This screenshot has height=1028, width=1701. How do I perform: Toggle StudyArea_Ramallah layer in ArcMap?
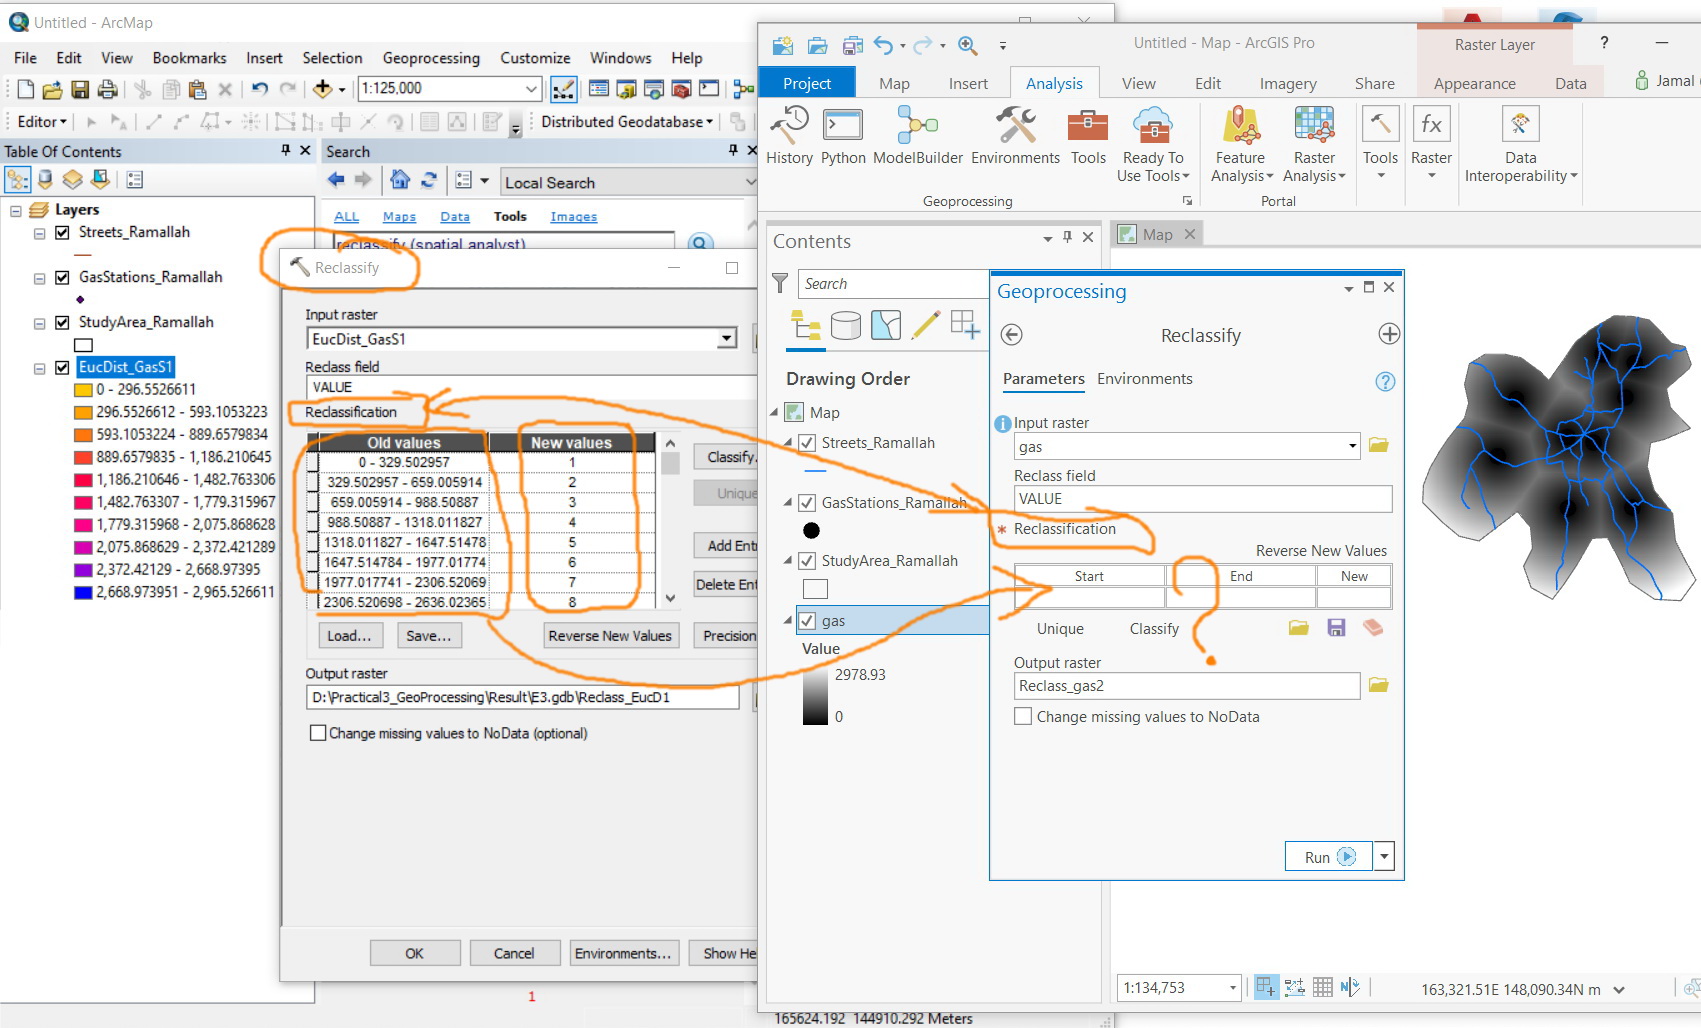click(62, 322)
